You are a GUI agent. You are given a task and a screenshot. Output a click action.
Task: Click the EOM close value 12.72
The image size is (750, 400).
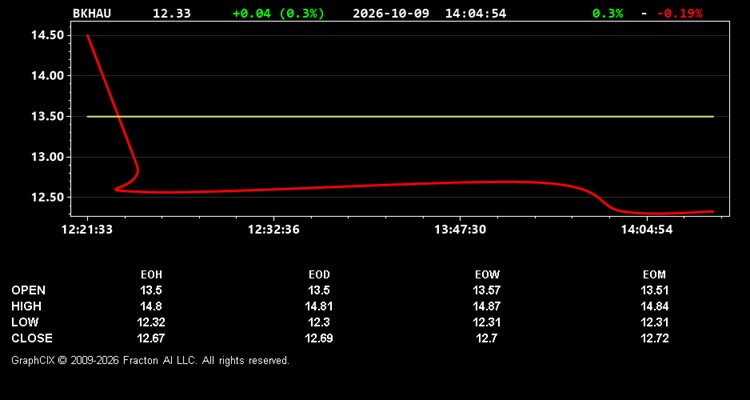[654, 338]
